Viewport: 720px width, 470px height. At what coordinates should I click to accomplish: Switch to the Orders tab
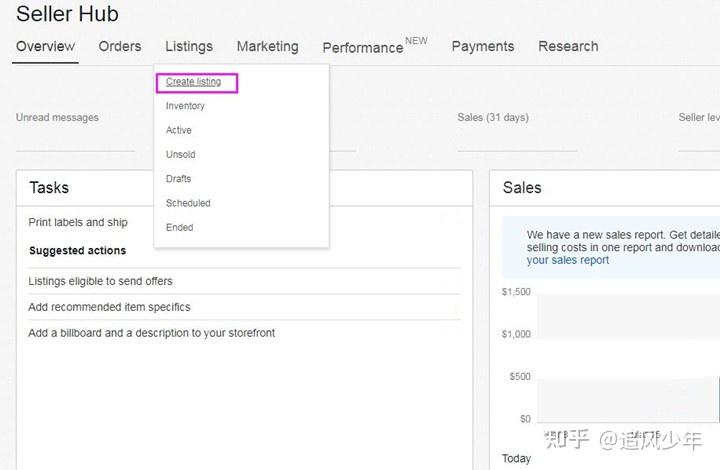(120, 46)
